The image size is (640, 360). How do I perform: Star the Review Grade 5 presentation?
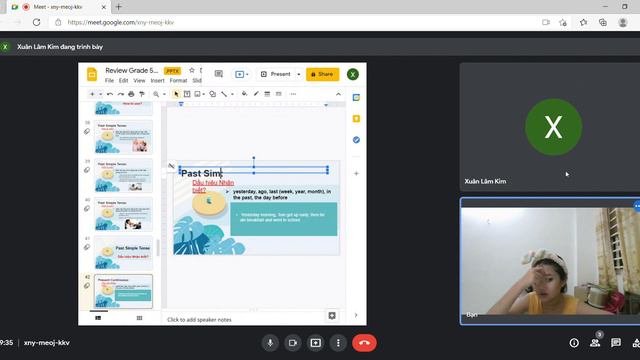pos(191,70)
